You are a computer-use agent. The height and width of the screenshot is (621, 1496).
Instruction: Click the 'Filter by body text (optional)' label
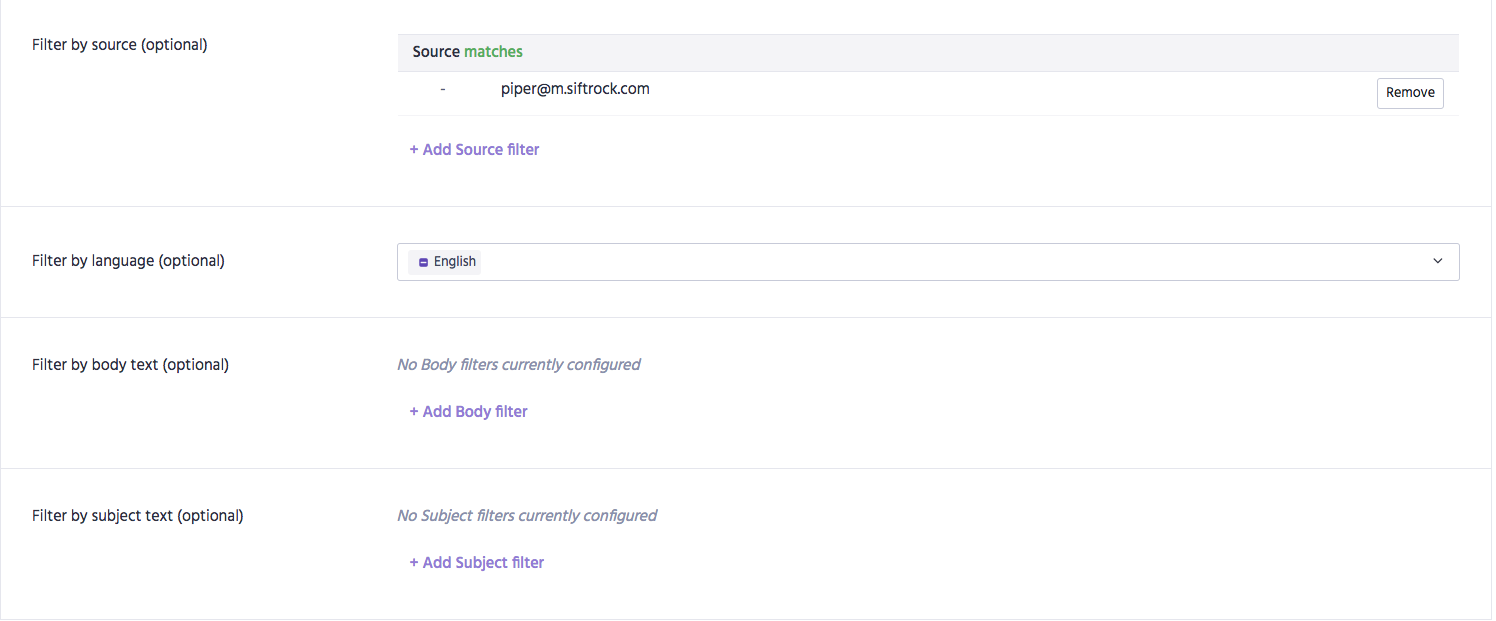(x=130, y=364)
